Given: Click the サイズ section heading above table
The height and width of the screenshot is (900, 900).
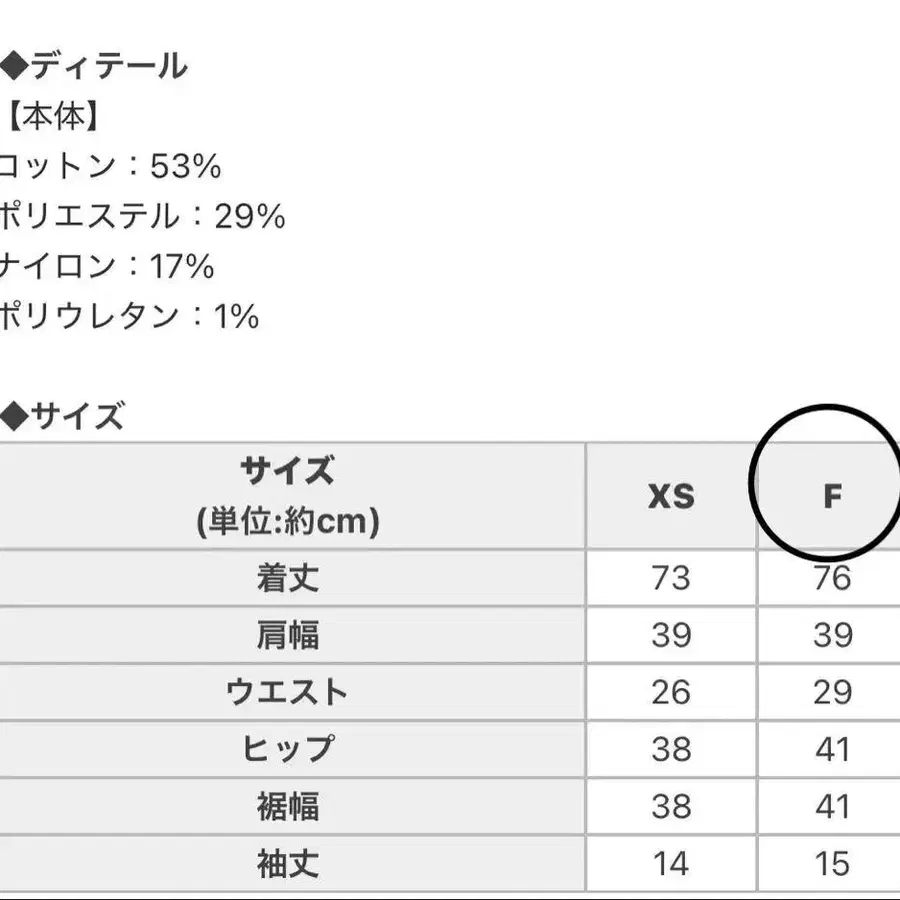Looking at the screenshot, I should 65,415.
